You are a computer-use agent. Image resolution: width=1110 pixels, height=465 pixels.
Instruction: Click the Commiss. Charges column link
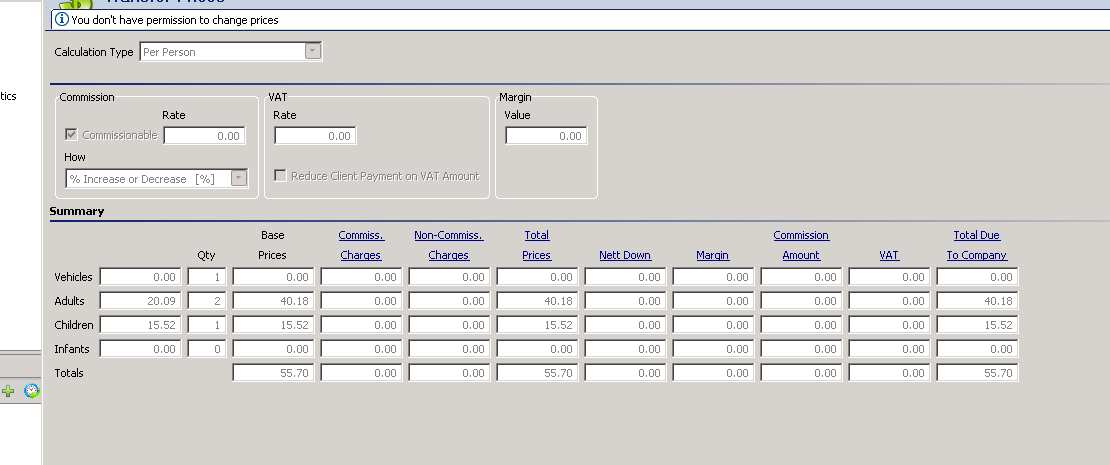click(x=361, y=245)
